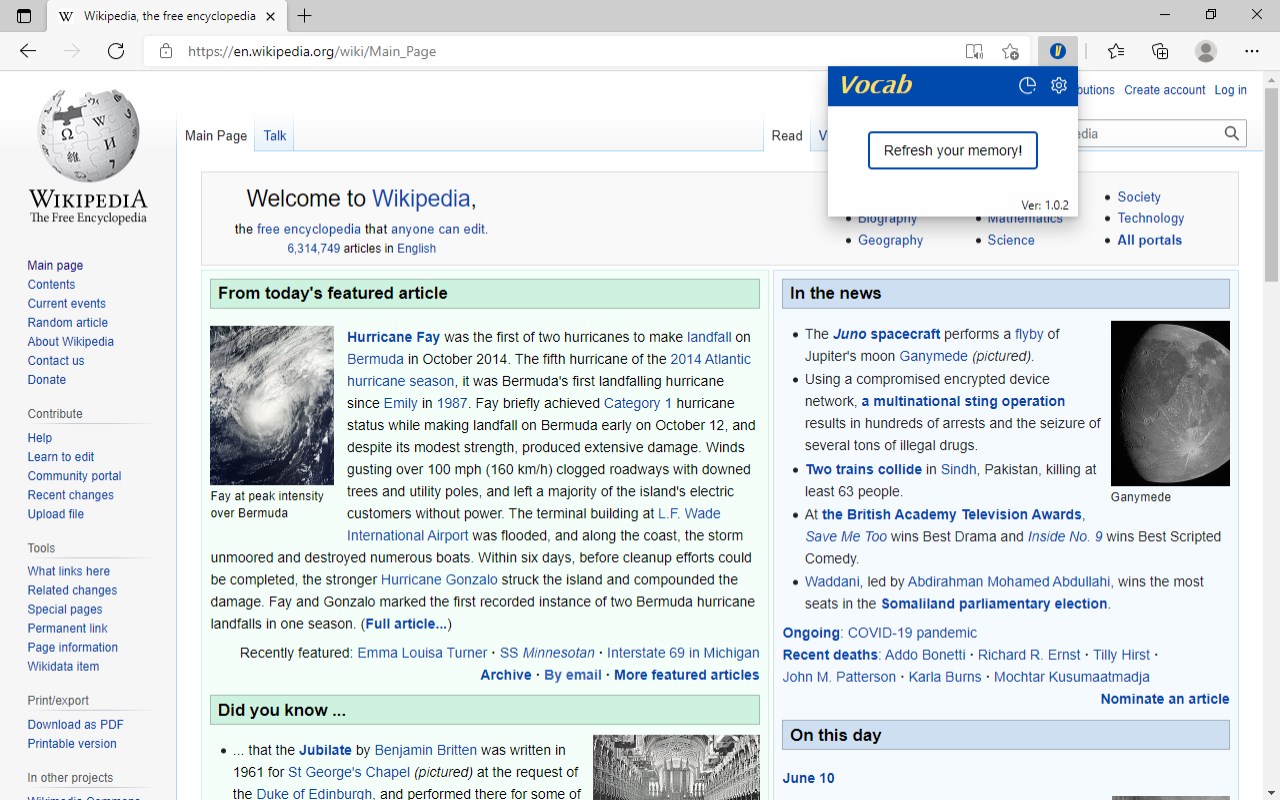Open the Upload file link
The height and width of the screenshot is (800, 1280).
click(x=56, y=514)
